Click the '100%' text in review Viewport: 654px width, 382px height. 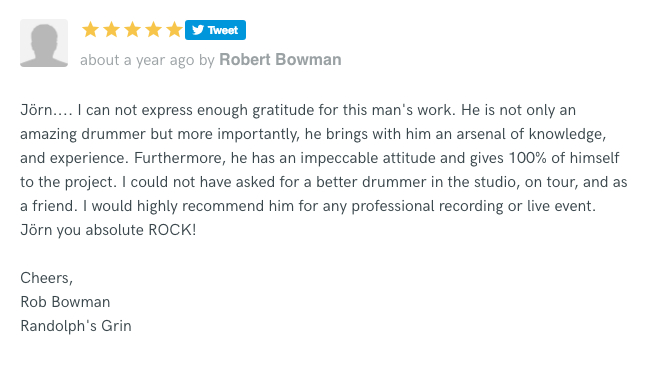(x=527, y=158)
